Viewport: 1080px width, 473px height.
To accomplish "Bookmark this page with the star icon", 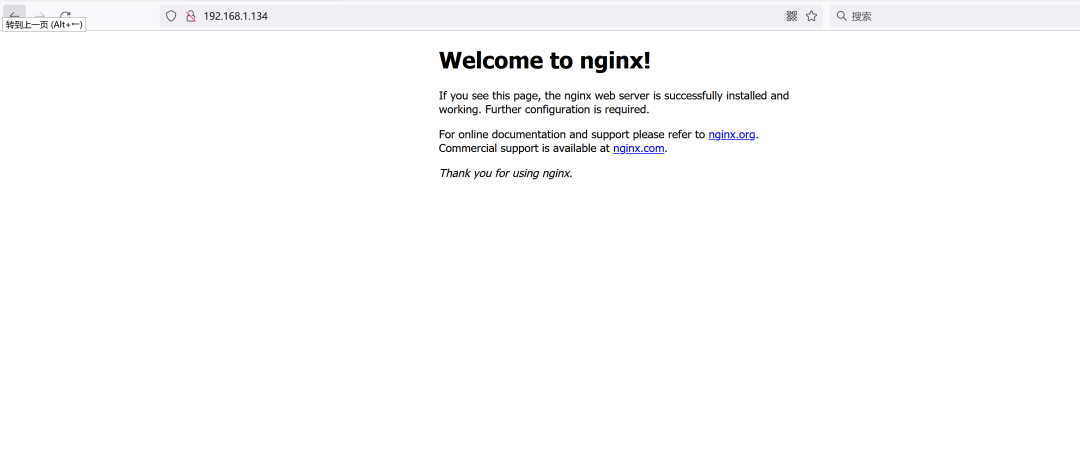I will 811,16.
